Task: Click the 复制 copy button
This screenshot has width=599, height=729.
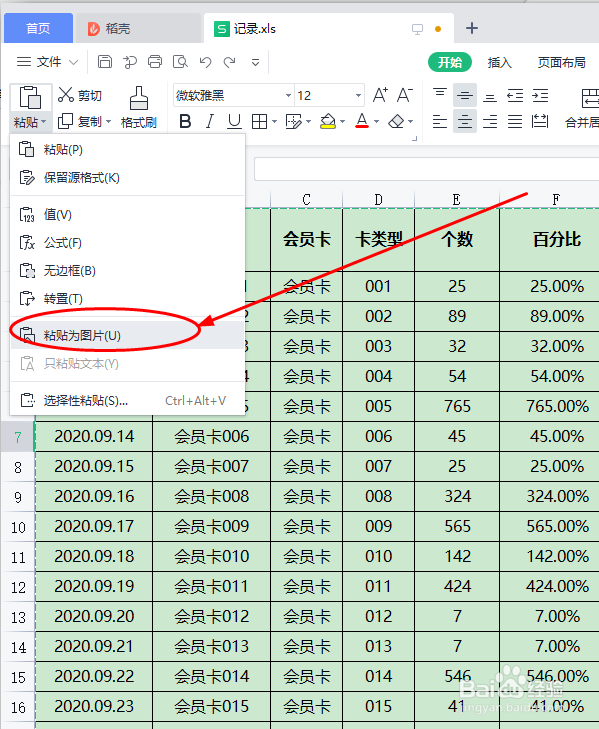Action: (x=80, y=122)
